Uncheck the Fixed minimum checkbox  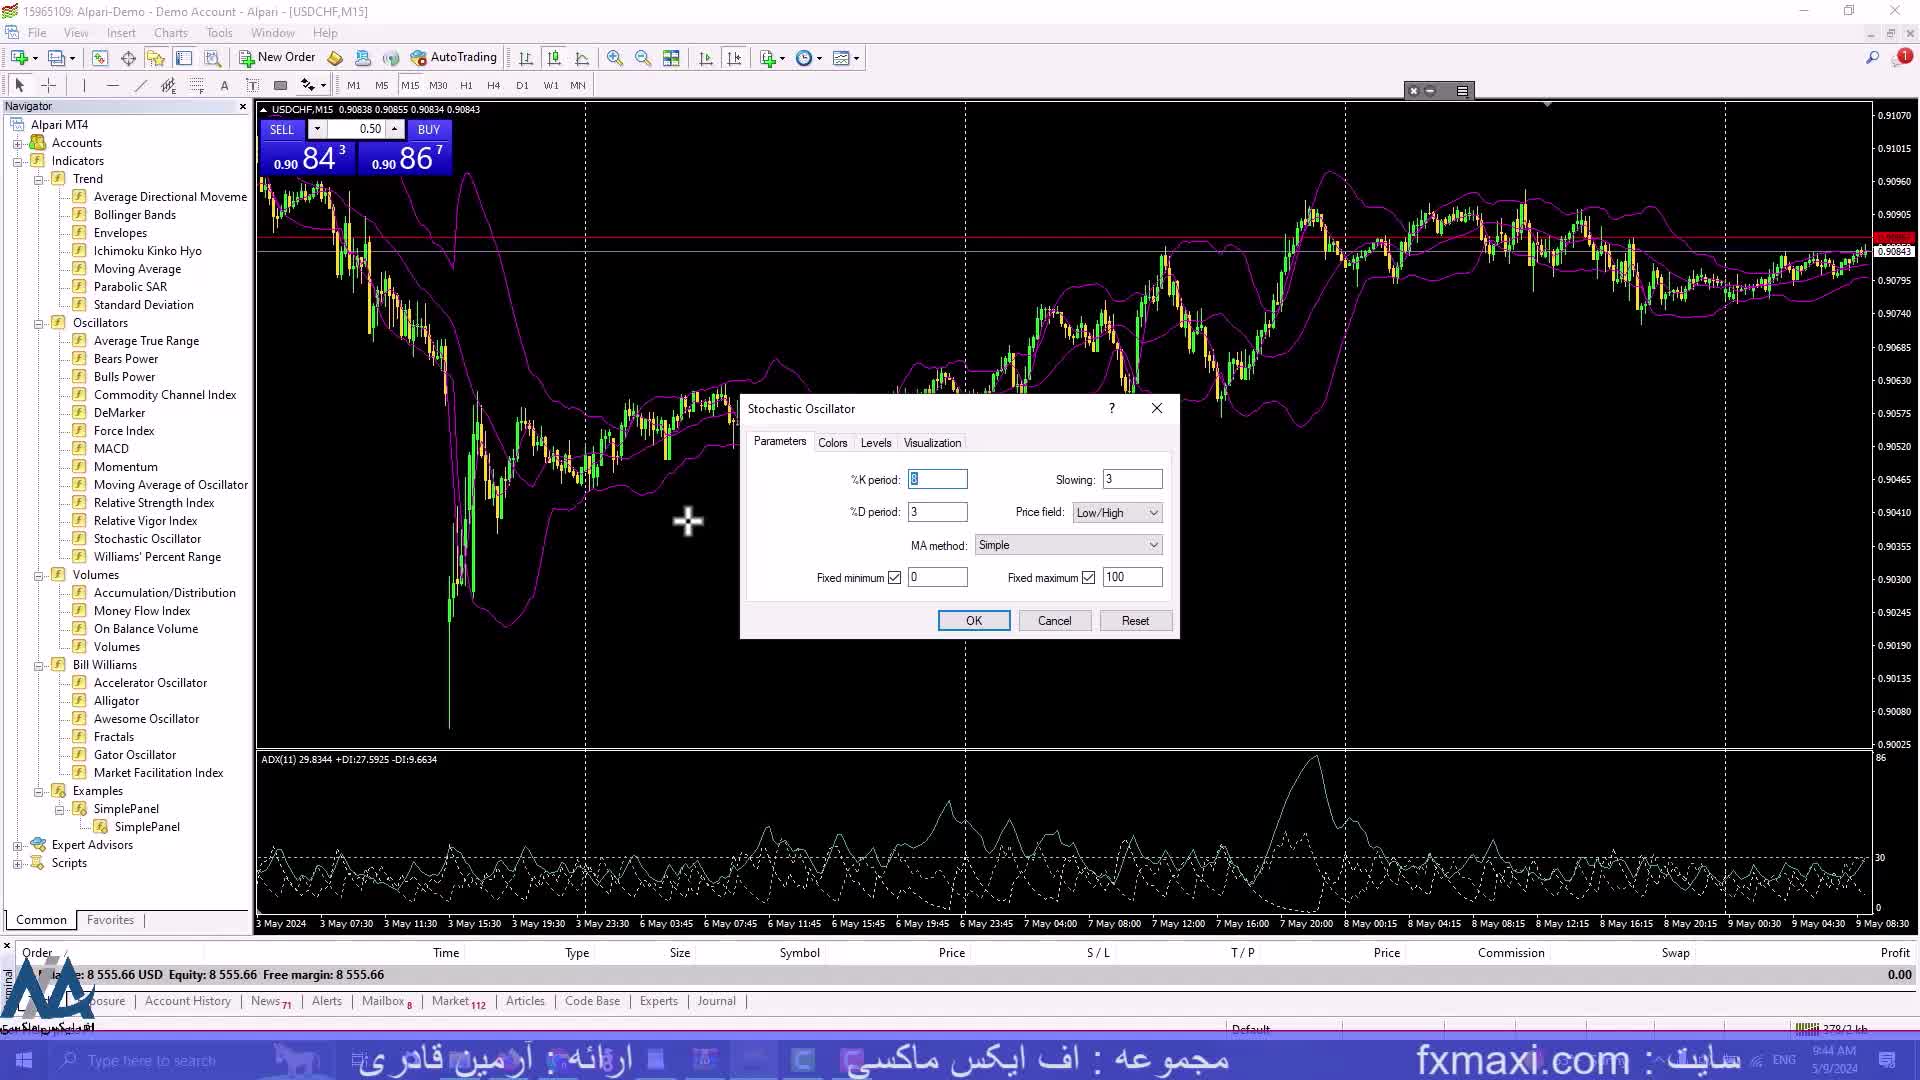[895, 578]
